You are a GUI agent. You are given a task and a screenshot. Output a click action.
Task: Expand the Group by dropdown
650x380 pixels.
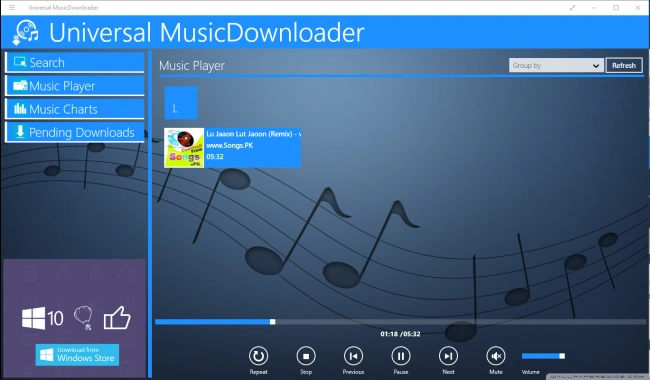click(556, 65)
